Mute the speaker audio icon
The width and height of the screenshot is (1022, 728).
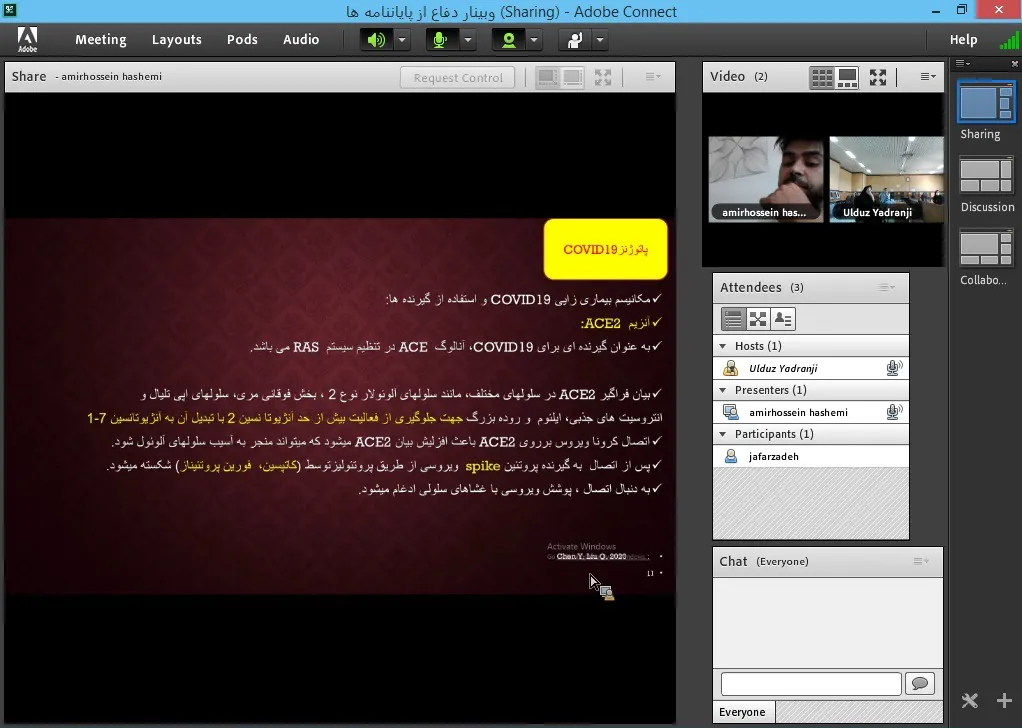[376, 40]
